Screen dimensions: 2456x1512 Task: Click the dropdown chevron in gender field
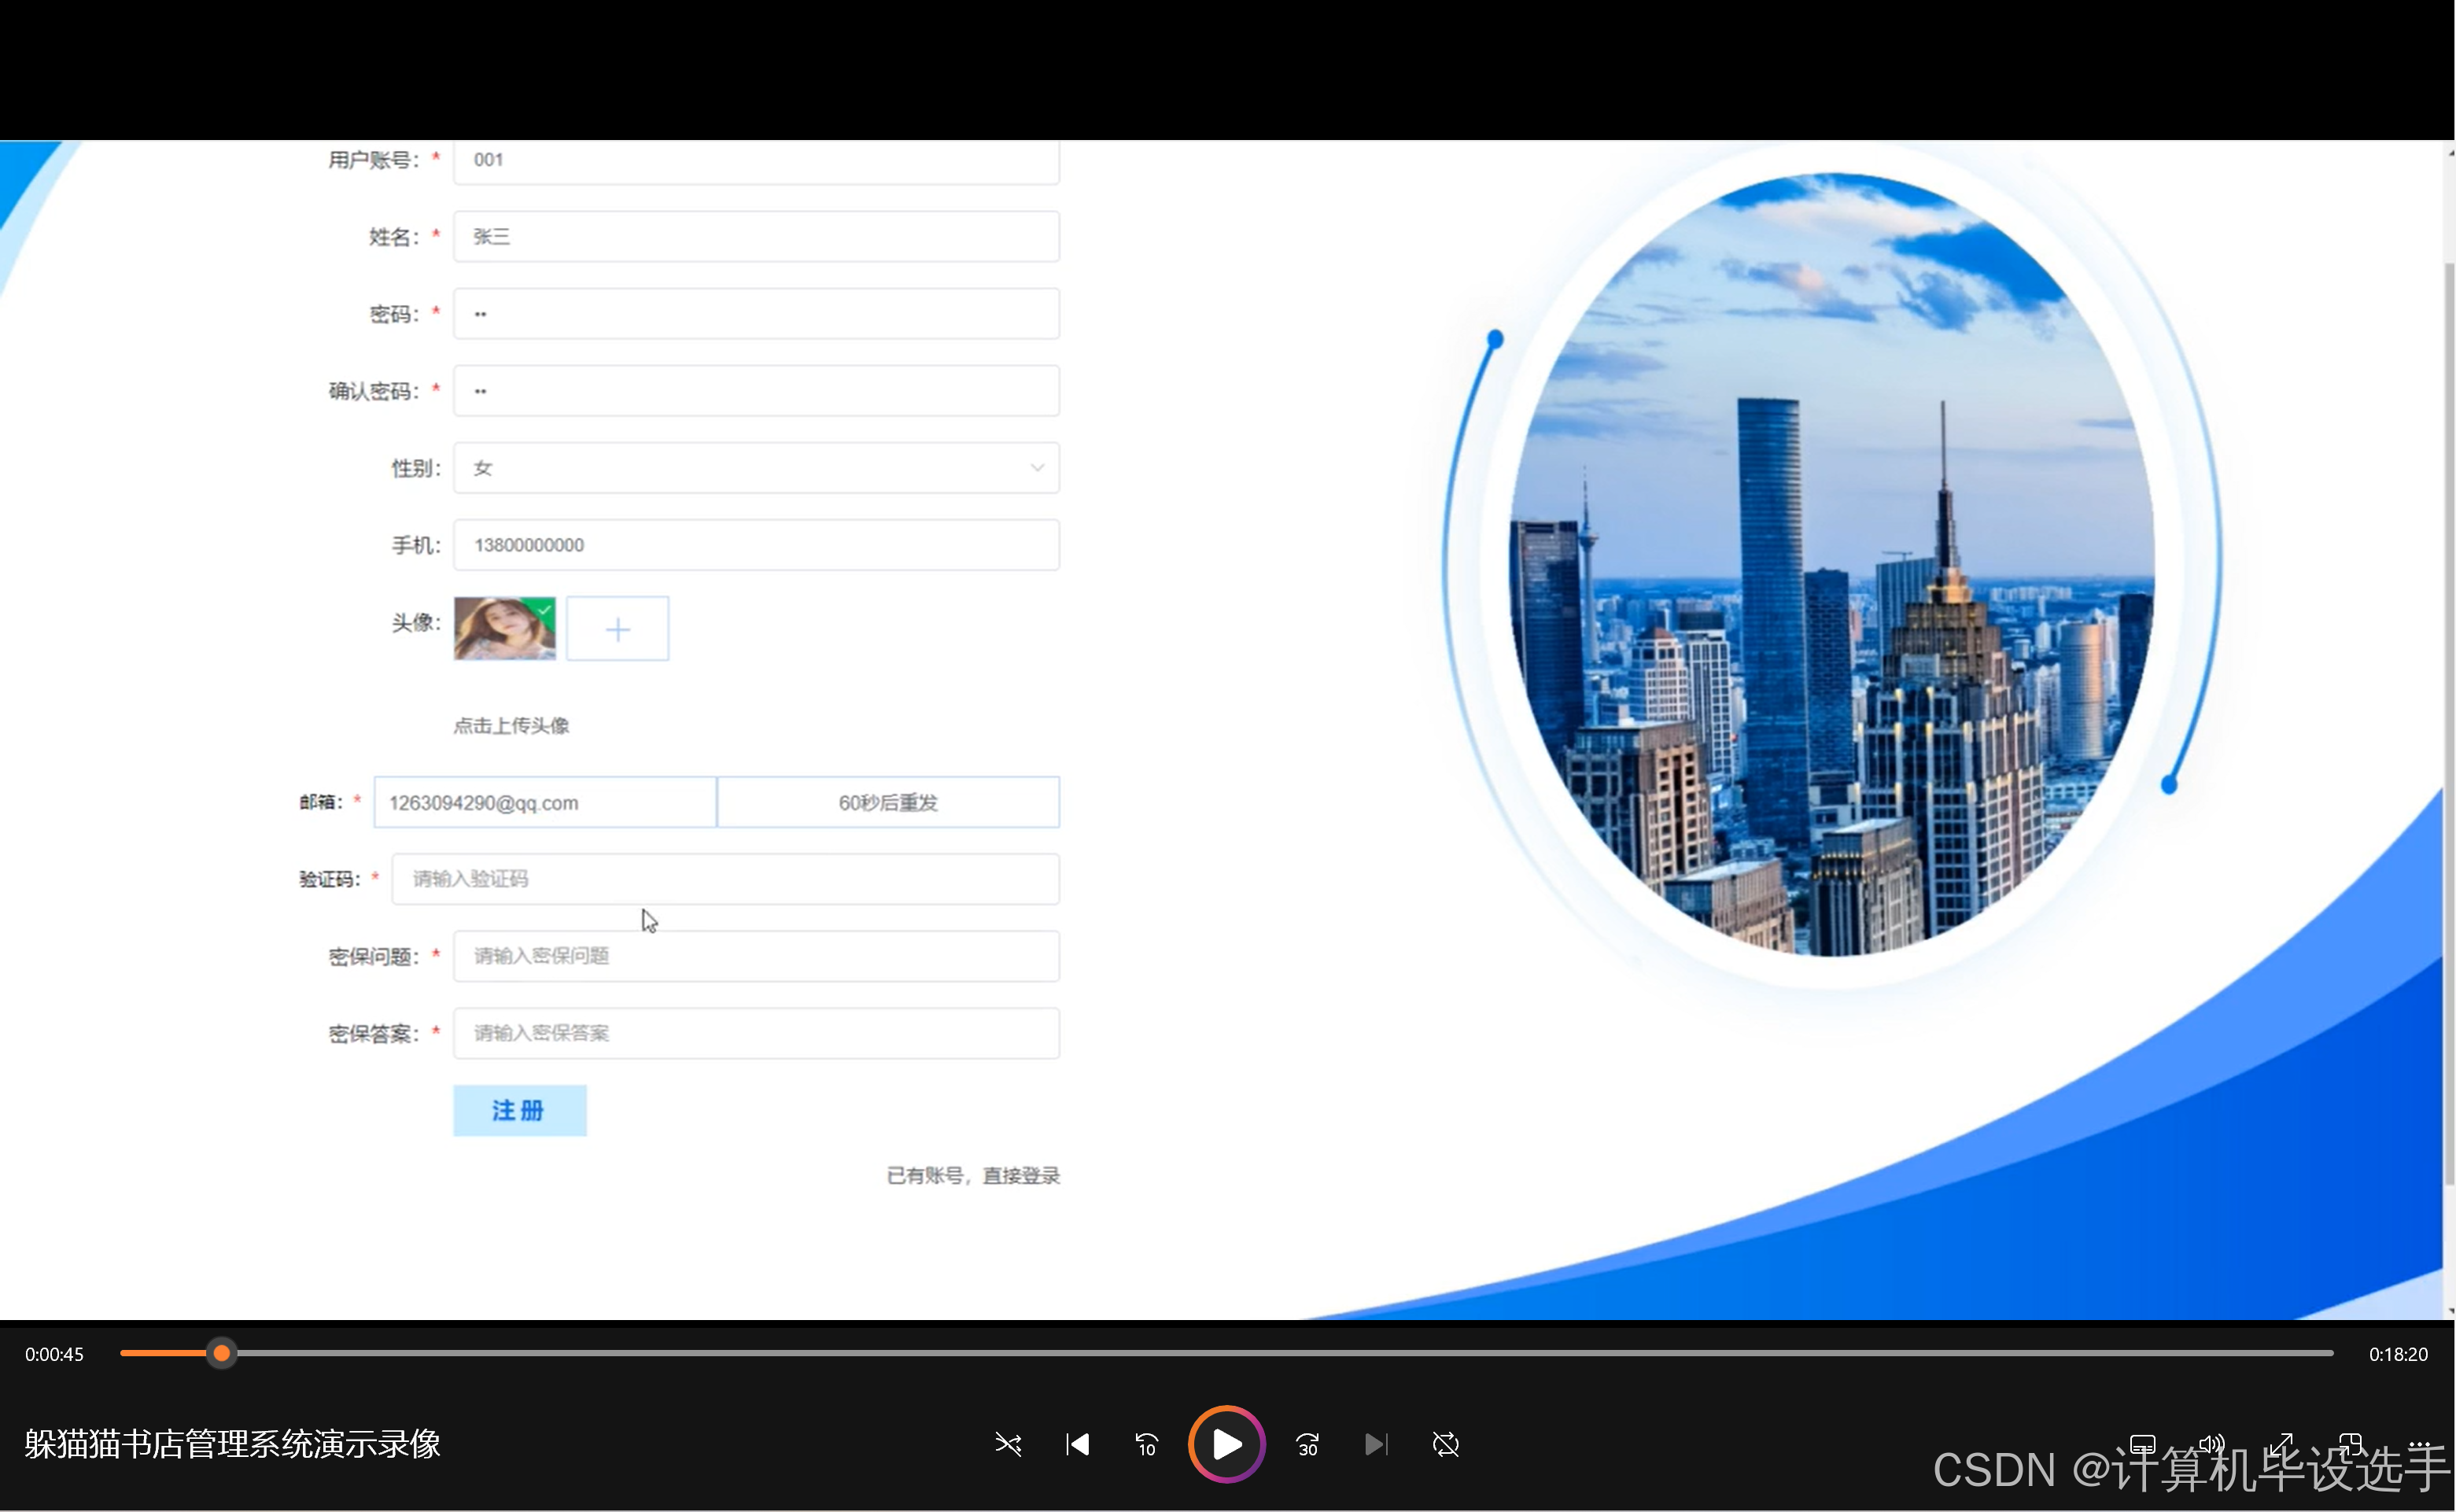click(x=1037, y=468)
